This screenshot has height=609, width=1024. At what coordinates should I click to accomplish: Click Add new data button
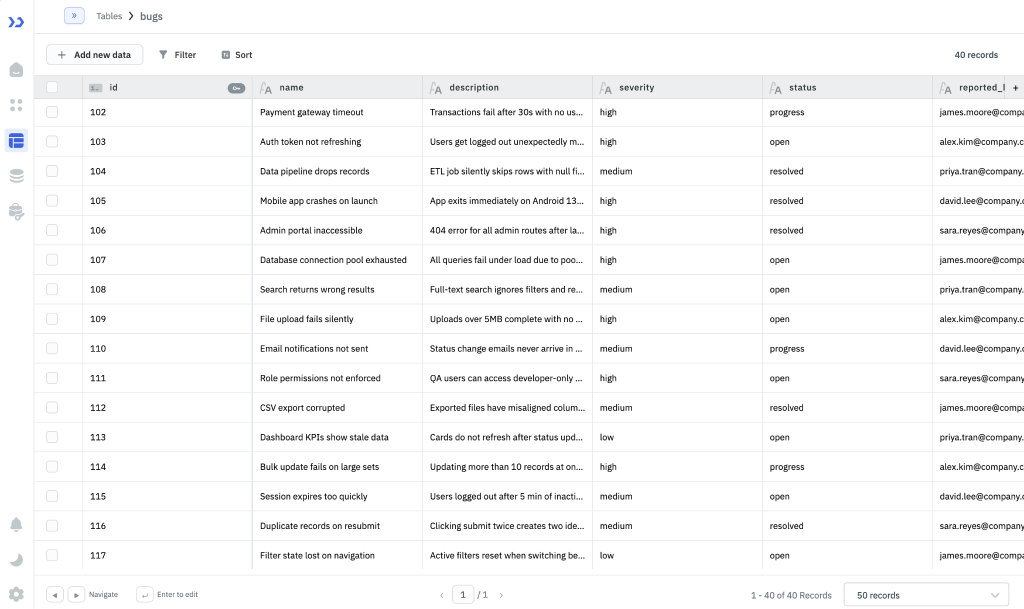[95, 55]
